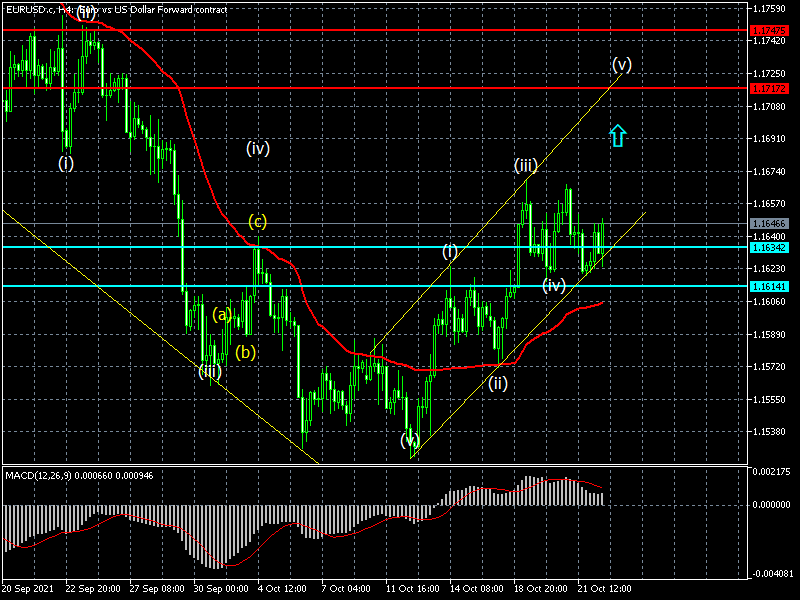Click the (v) label above the cyan arrow
This screenshot has width=800, height=600.
pos(622,65)
